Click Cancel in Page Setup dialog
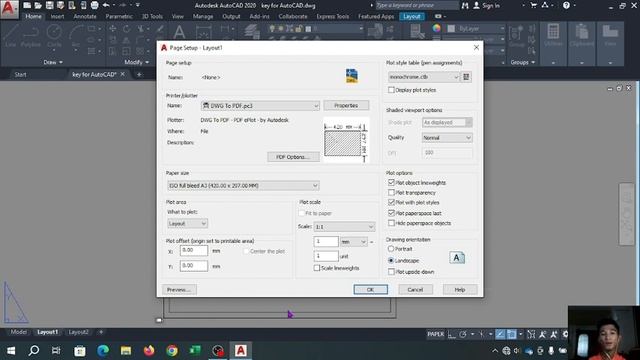 pyautogui.click(x=415, y=289)
